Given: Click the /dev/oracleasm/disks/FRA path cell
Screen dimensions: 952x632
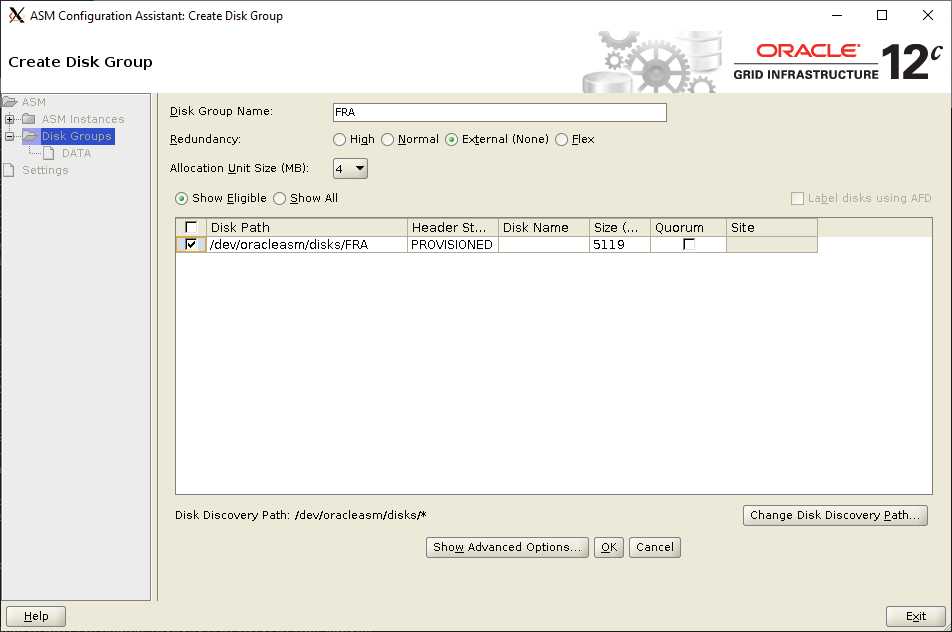Looking at the screenshot, I should click(307, 244).
